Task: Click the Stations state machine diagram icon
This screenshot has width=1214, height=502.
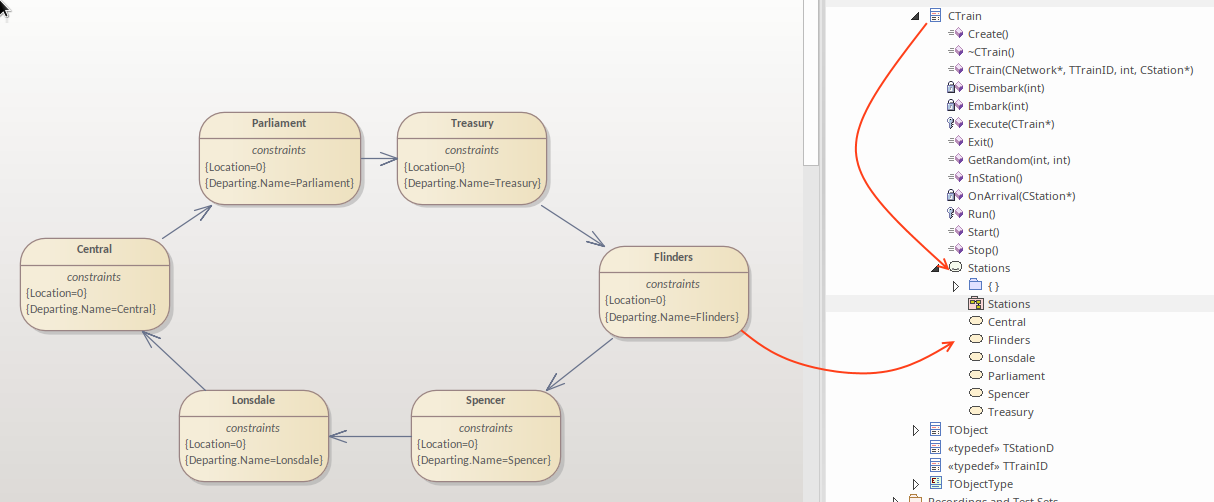Action: [975, 304]
